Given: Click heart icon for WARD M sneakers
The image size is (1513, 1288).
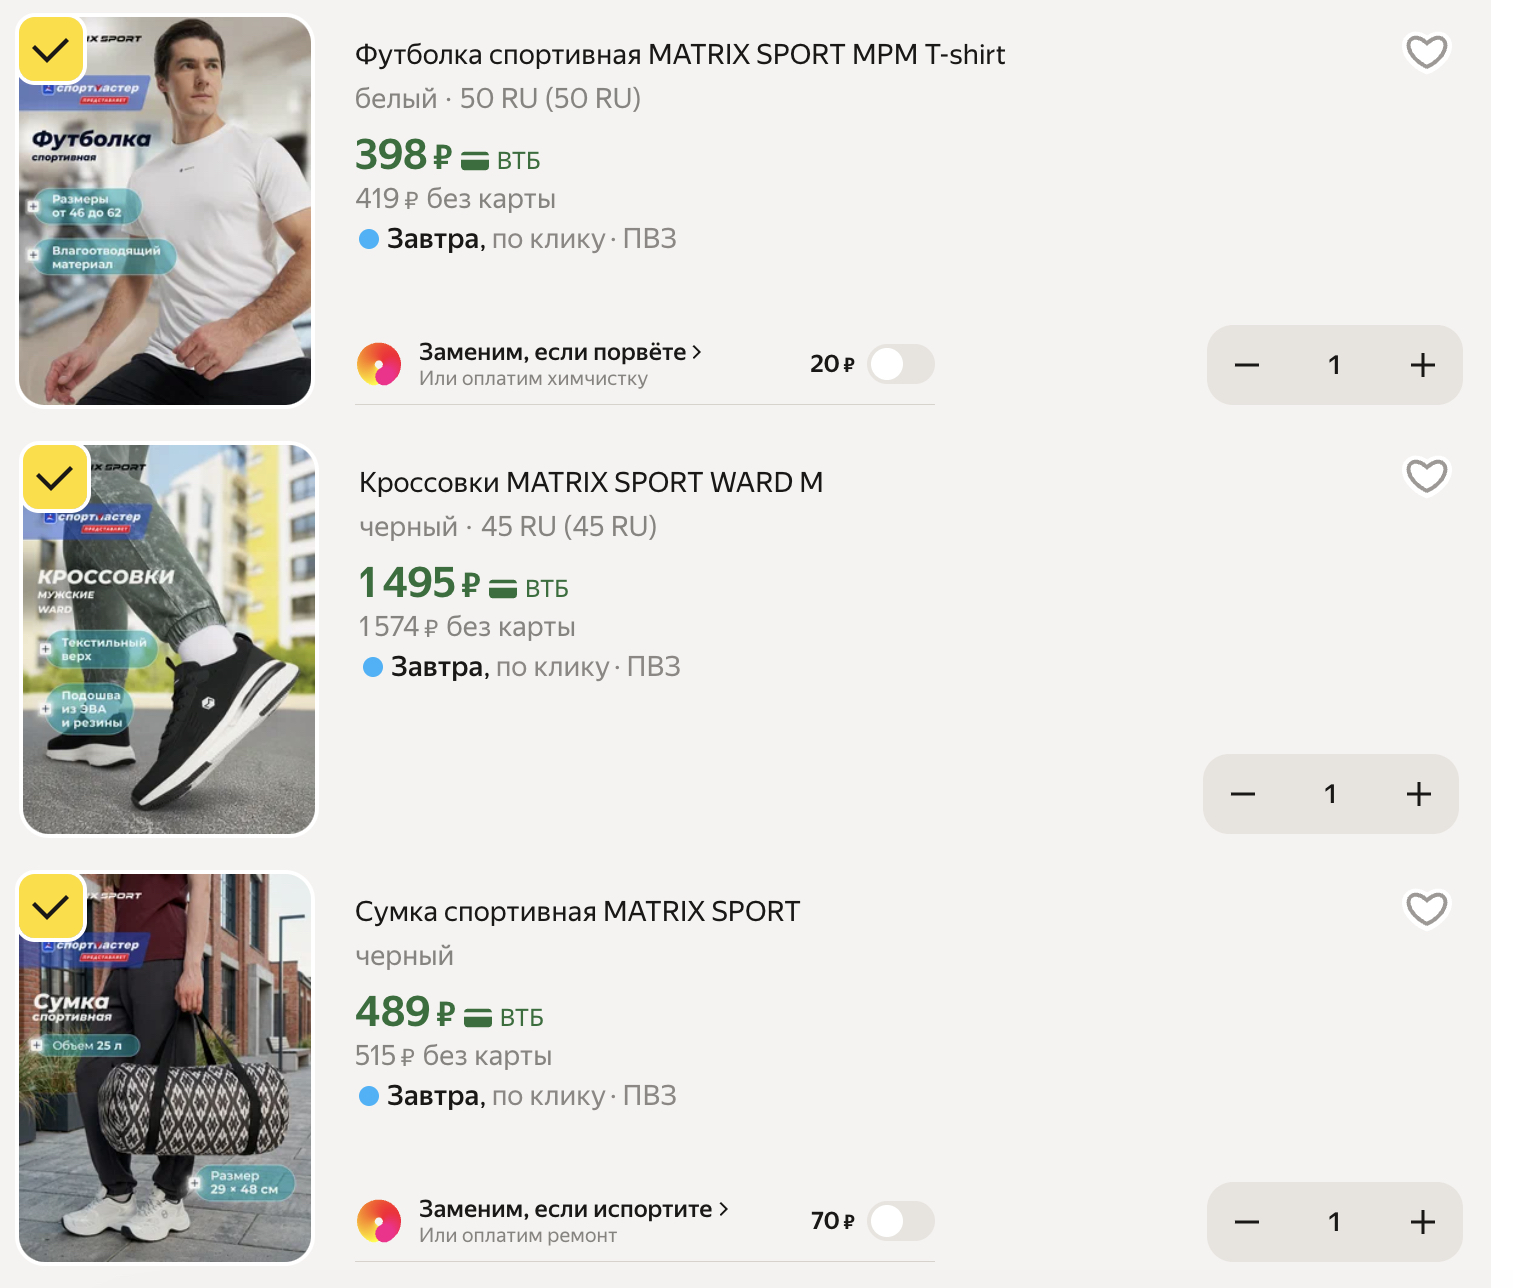Looking at the screenshot, I should tap(1426, 476).
